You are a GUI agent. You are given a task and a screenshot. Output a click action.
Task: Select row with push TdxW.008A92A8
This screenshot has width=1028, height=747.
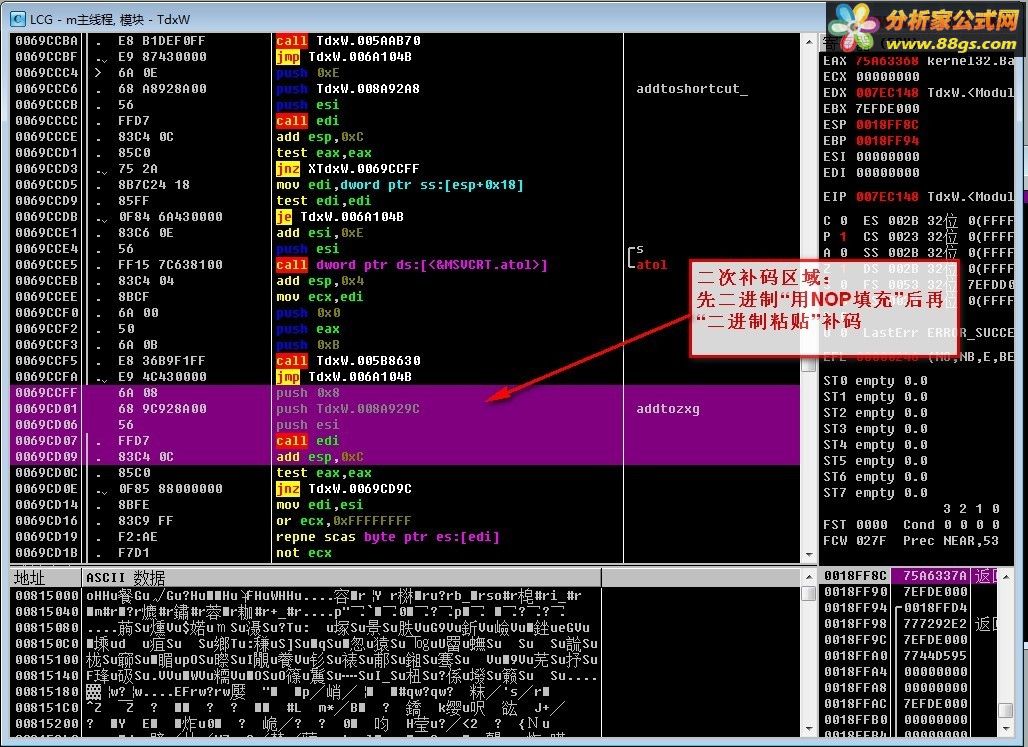[405, 89]
